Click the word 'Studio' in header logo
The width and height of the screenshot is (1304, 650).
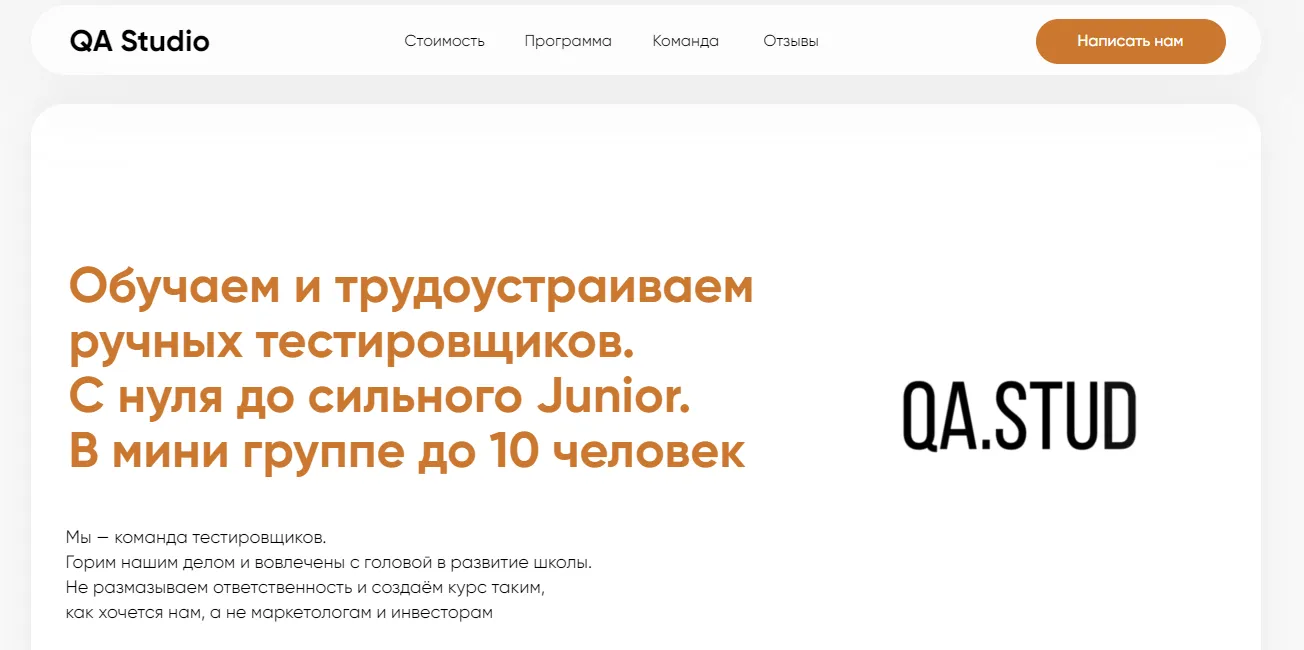(x=165, y=41)
